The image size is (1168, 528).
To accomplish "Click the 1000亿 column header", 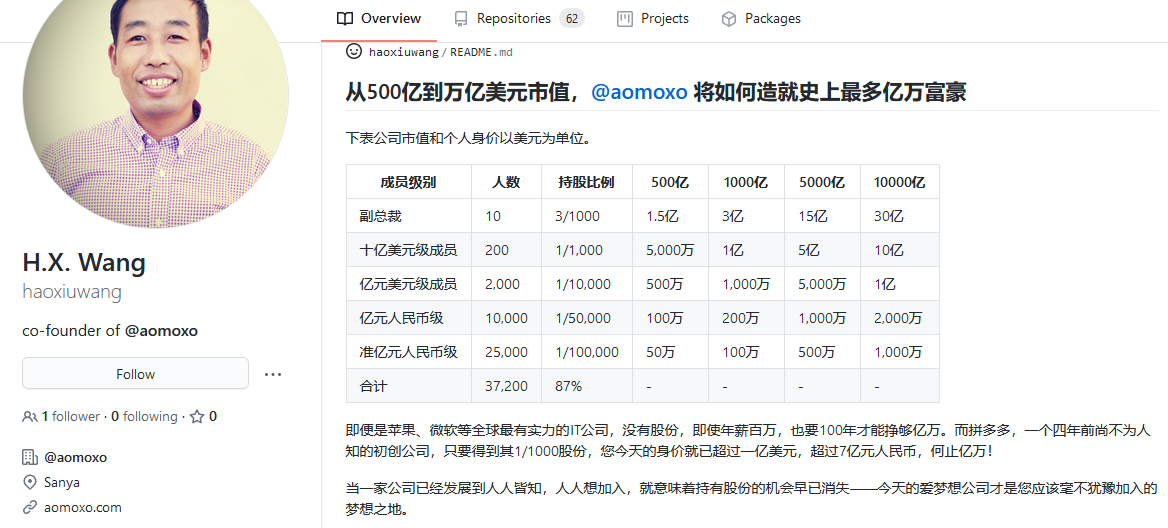I will [x=746, y=182].
